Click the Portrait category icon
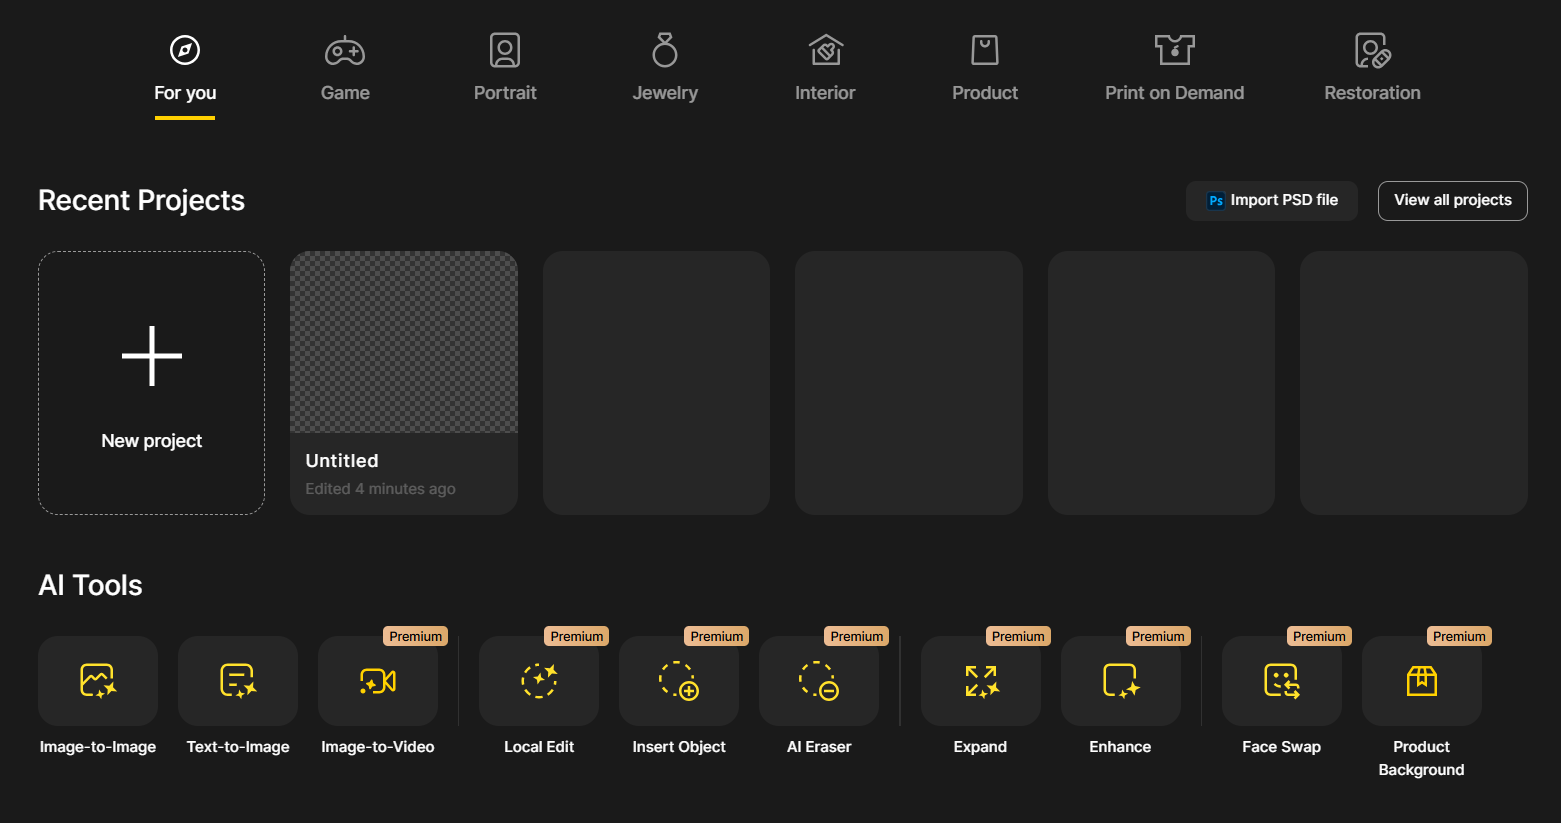Screen dimensions: 1561x823 point(505,50)
